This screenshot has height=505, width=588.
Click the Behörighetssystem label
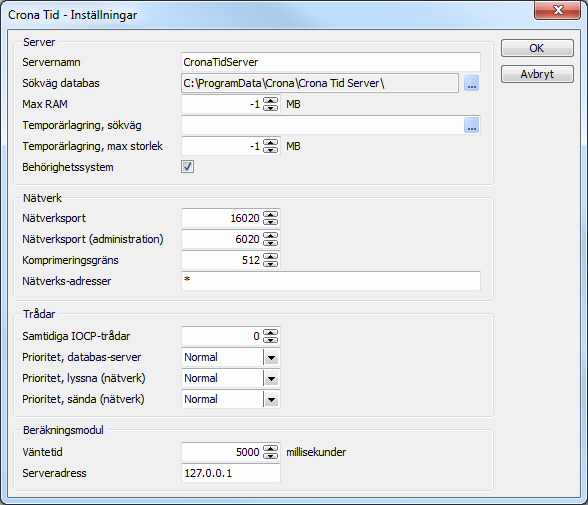68,167
